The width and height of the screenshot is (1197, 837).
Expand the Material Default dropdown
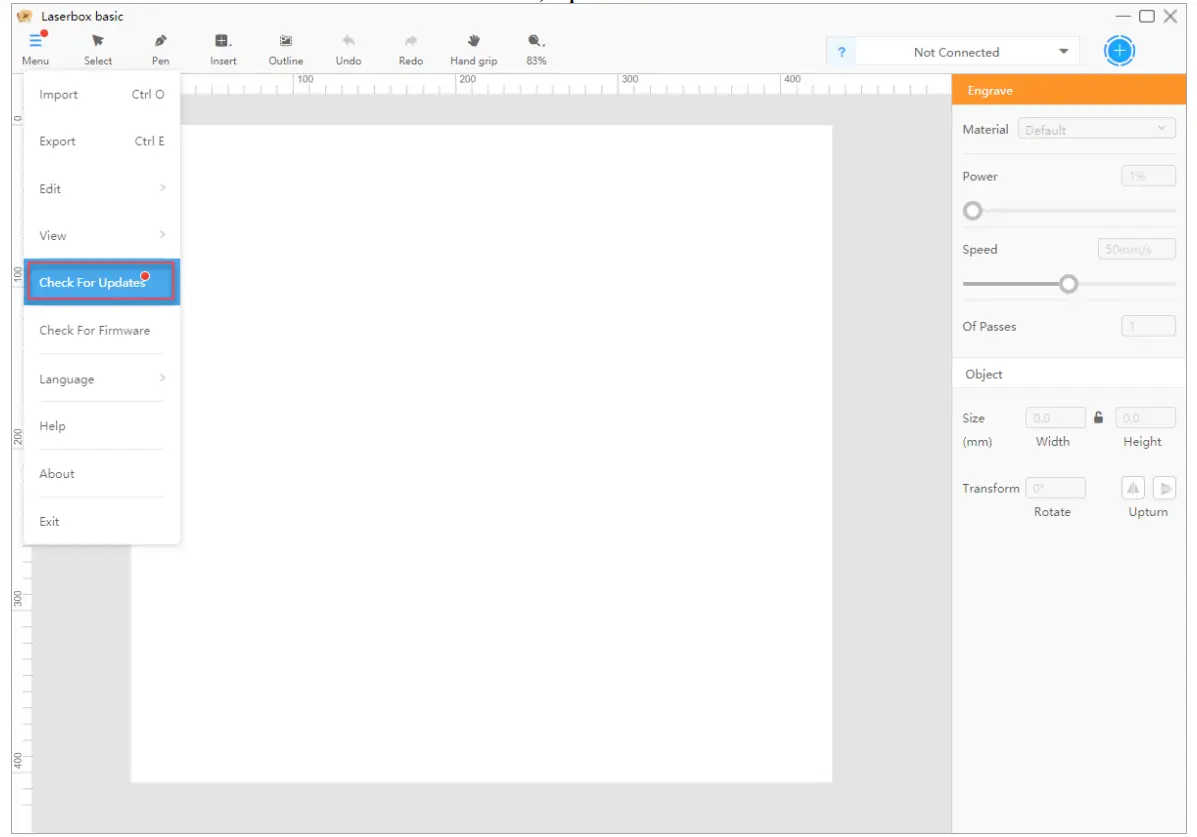pos(1096,129)
